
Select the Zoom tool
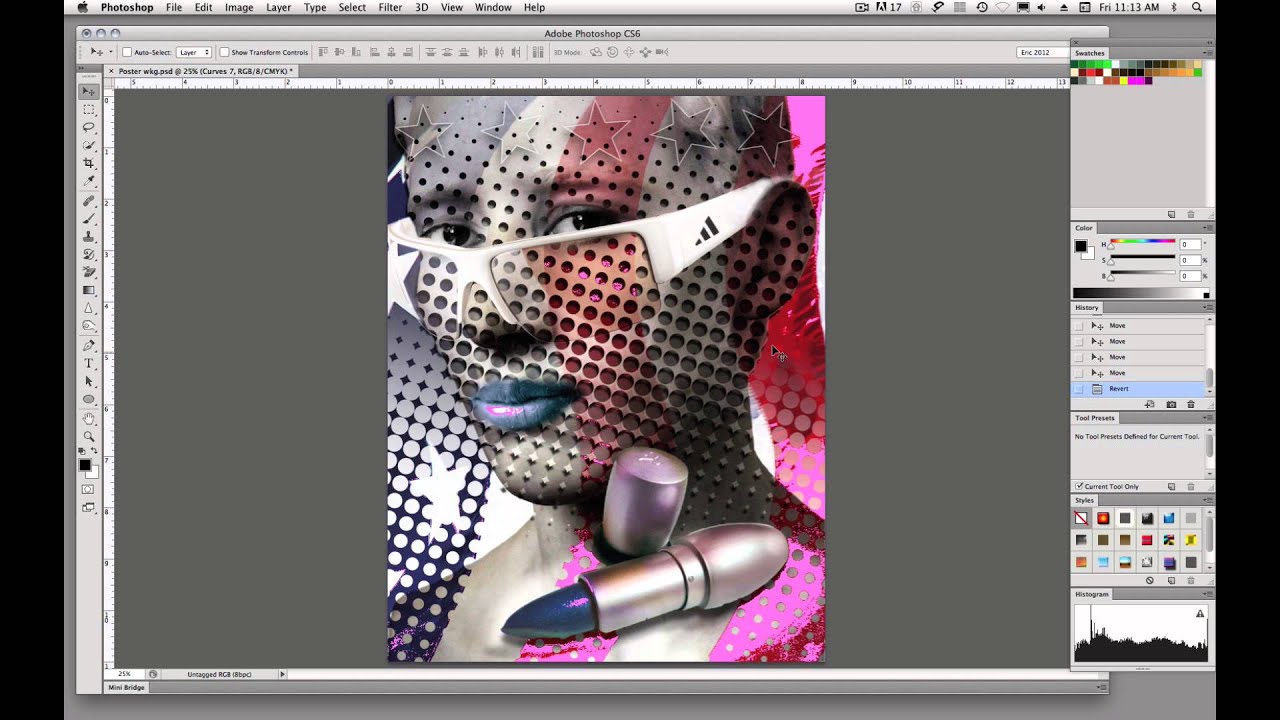[x=89, y=437]
